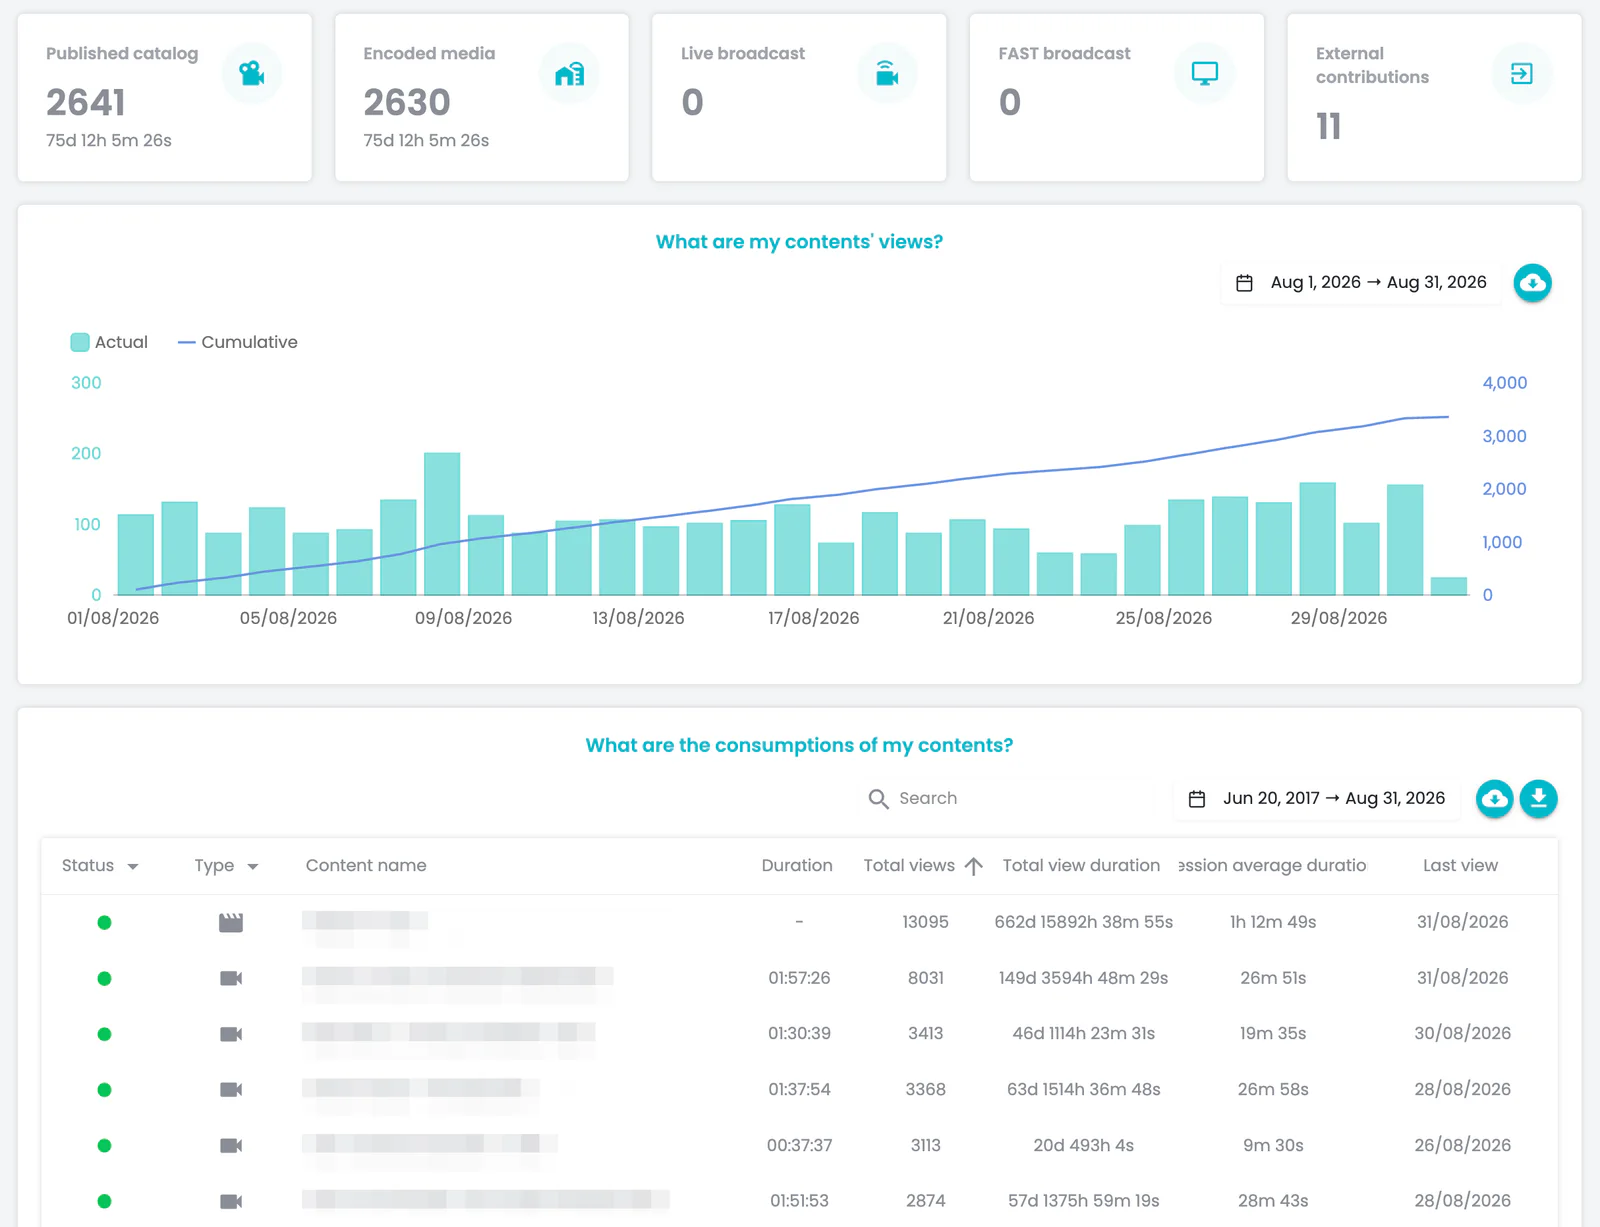The height and width of the screenshot is (1227, 1600).
Task: Click the sort arrow beside Total views
Action: pos(973,866)
